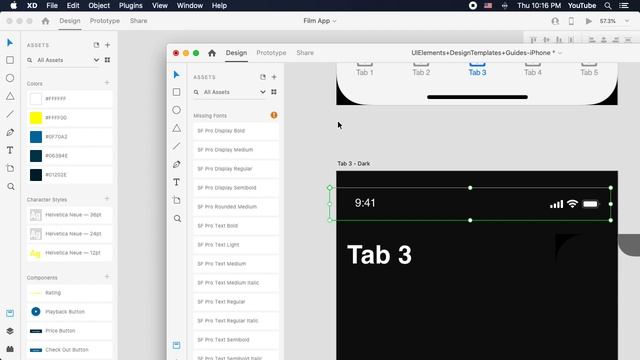Switch to Prototype tab in Film App window
Image resolution: width=640 pixels, height=360 pixels.
pyautogui.click(x=105, y=21)
